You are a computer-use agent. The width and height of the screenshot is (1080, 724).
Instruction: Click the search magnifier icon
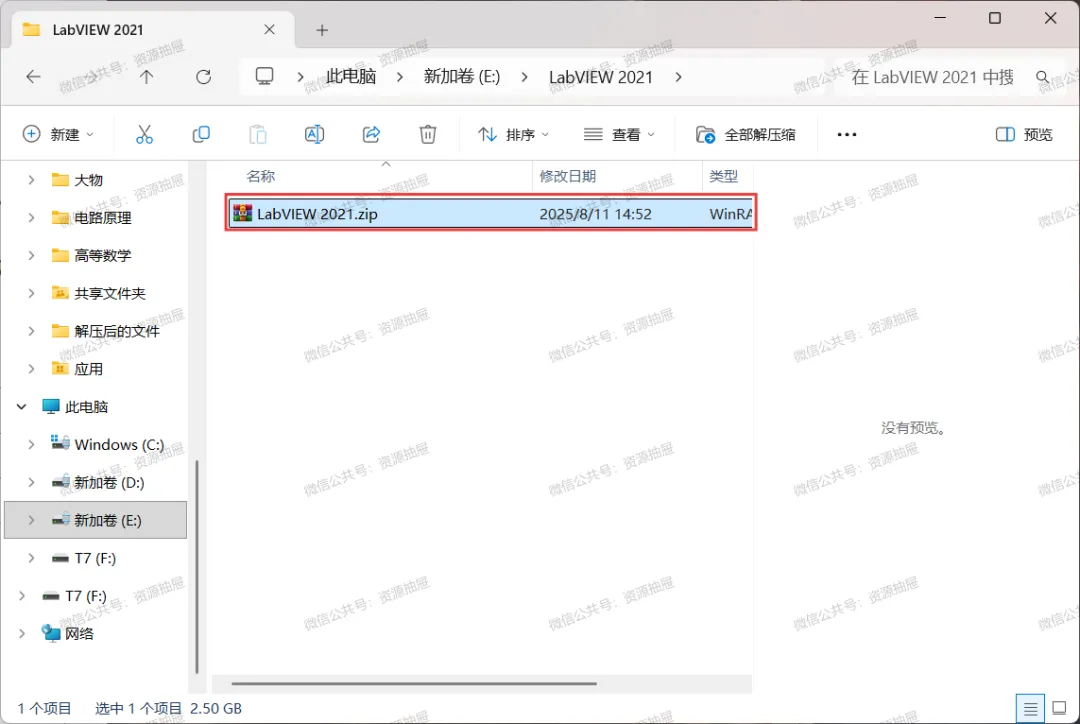(1042, 77)
